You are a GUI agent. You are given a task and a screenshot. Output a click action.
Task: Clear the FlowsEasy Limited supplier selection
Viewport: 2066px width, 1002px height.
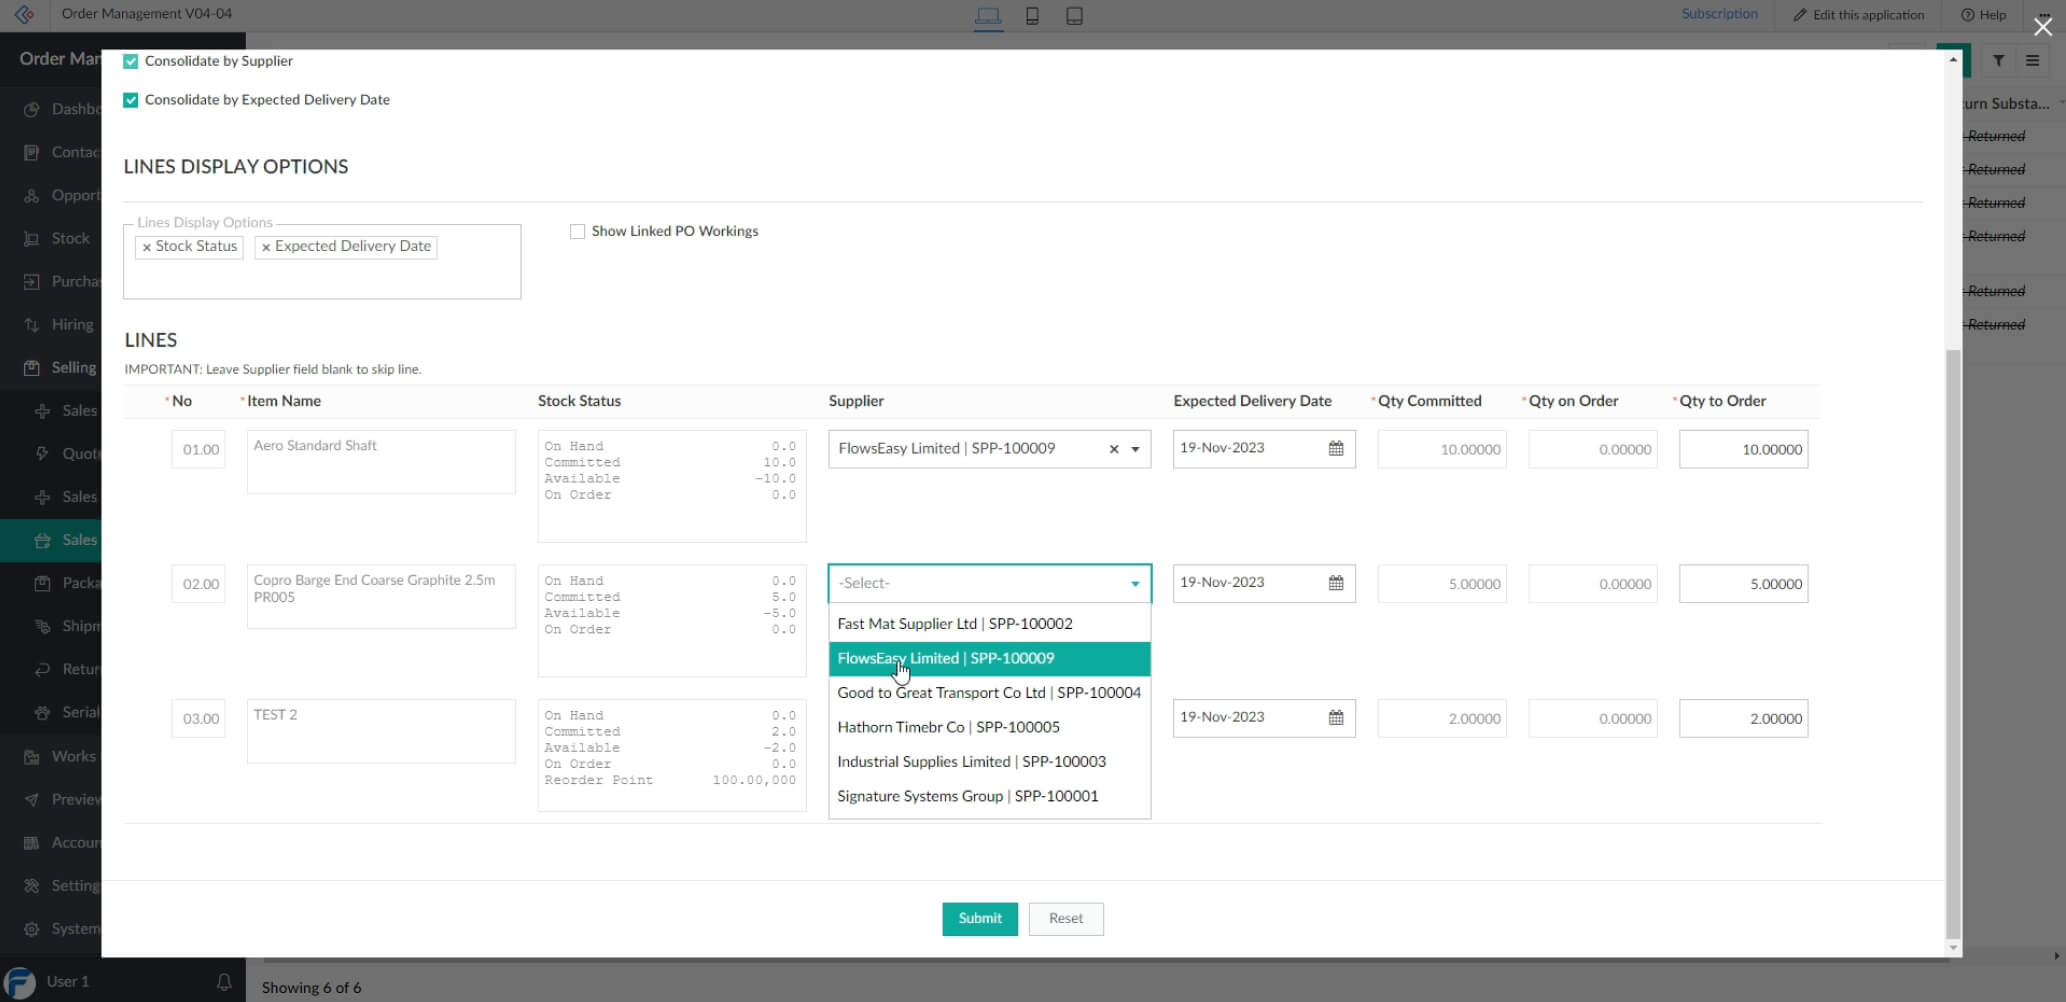click(x=1113, y=449)
